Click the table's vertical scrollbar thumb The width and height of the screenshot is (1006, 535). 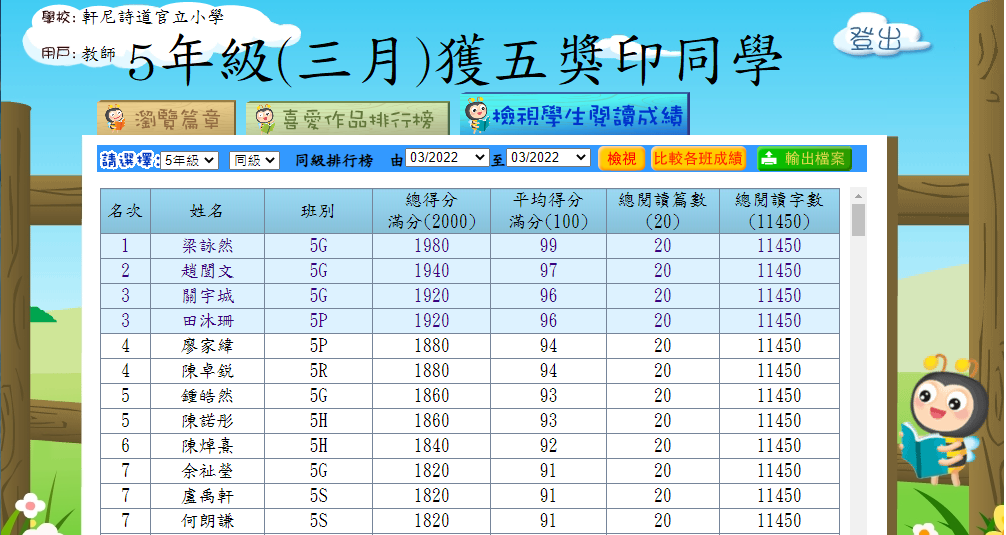click(858, 220)
